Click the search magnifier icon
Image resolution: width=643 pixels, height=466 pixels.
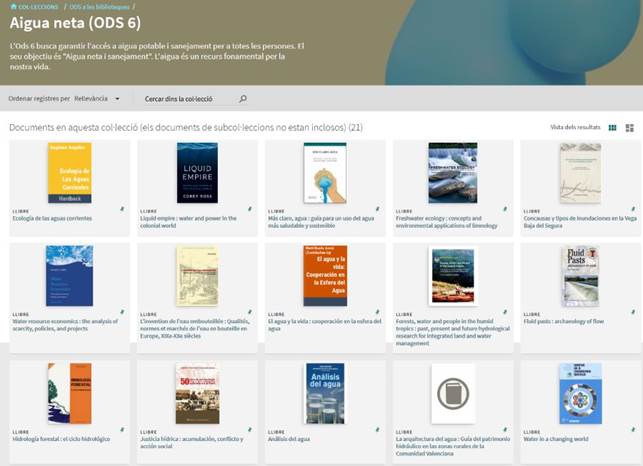point(243,99)
